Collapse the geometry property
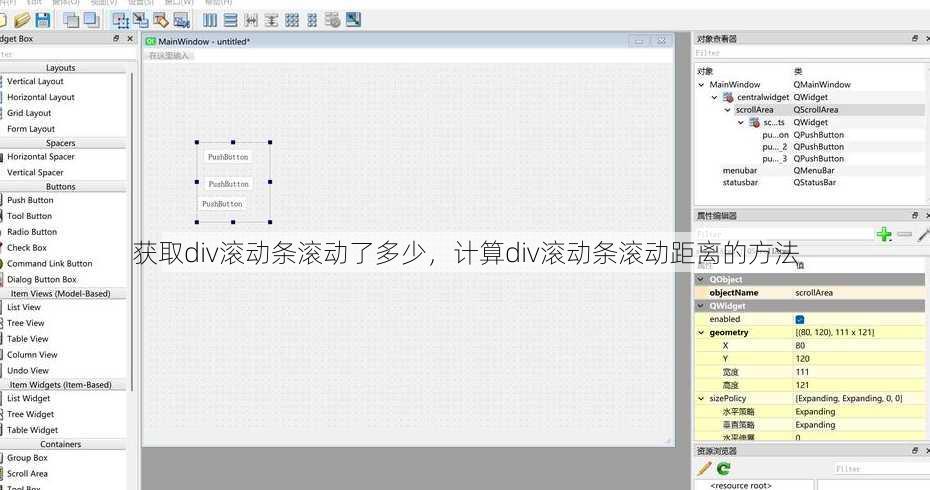 702,333
